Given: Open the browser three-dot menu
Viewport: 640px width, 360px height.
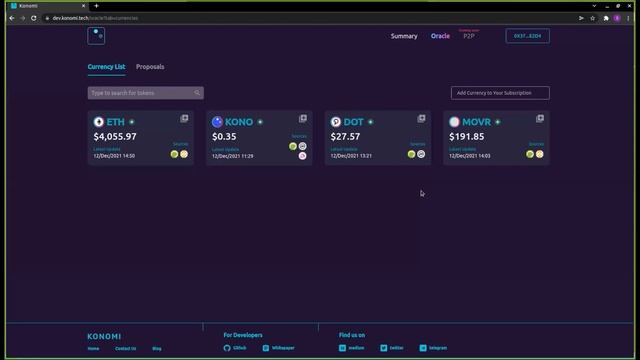Looking at the screenshot, I should (628, 18).
